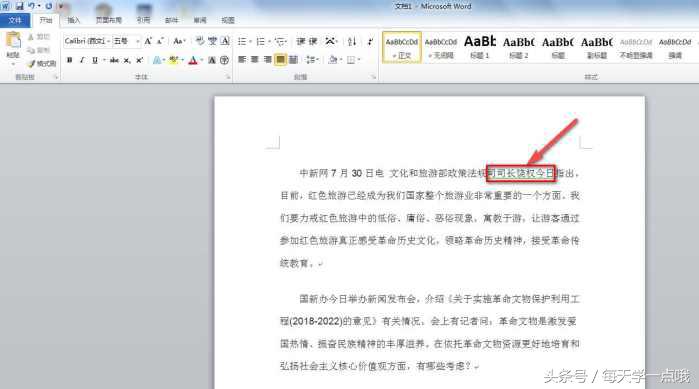This screenshot has width=699, height=389.
Task: Click the Align Left icon
Action: (x=242, y=59)
